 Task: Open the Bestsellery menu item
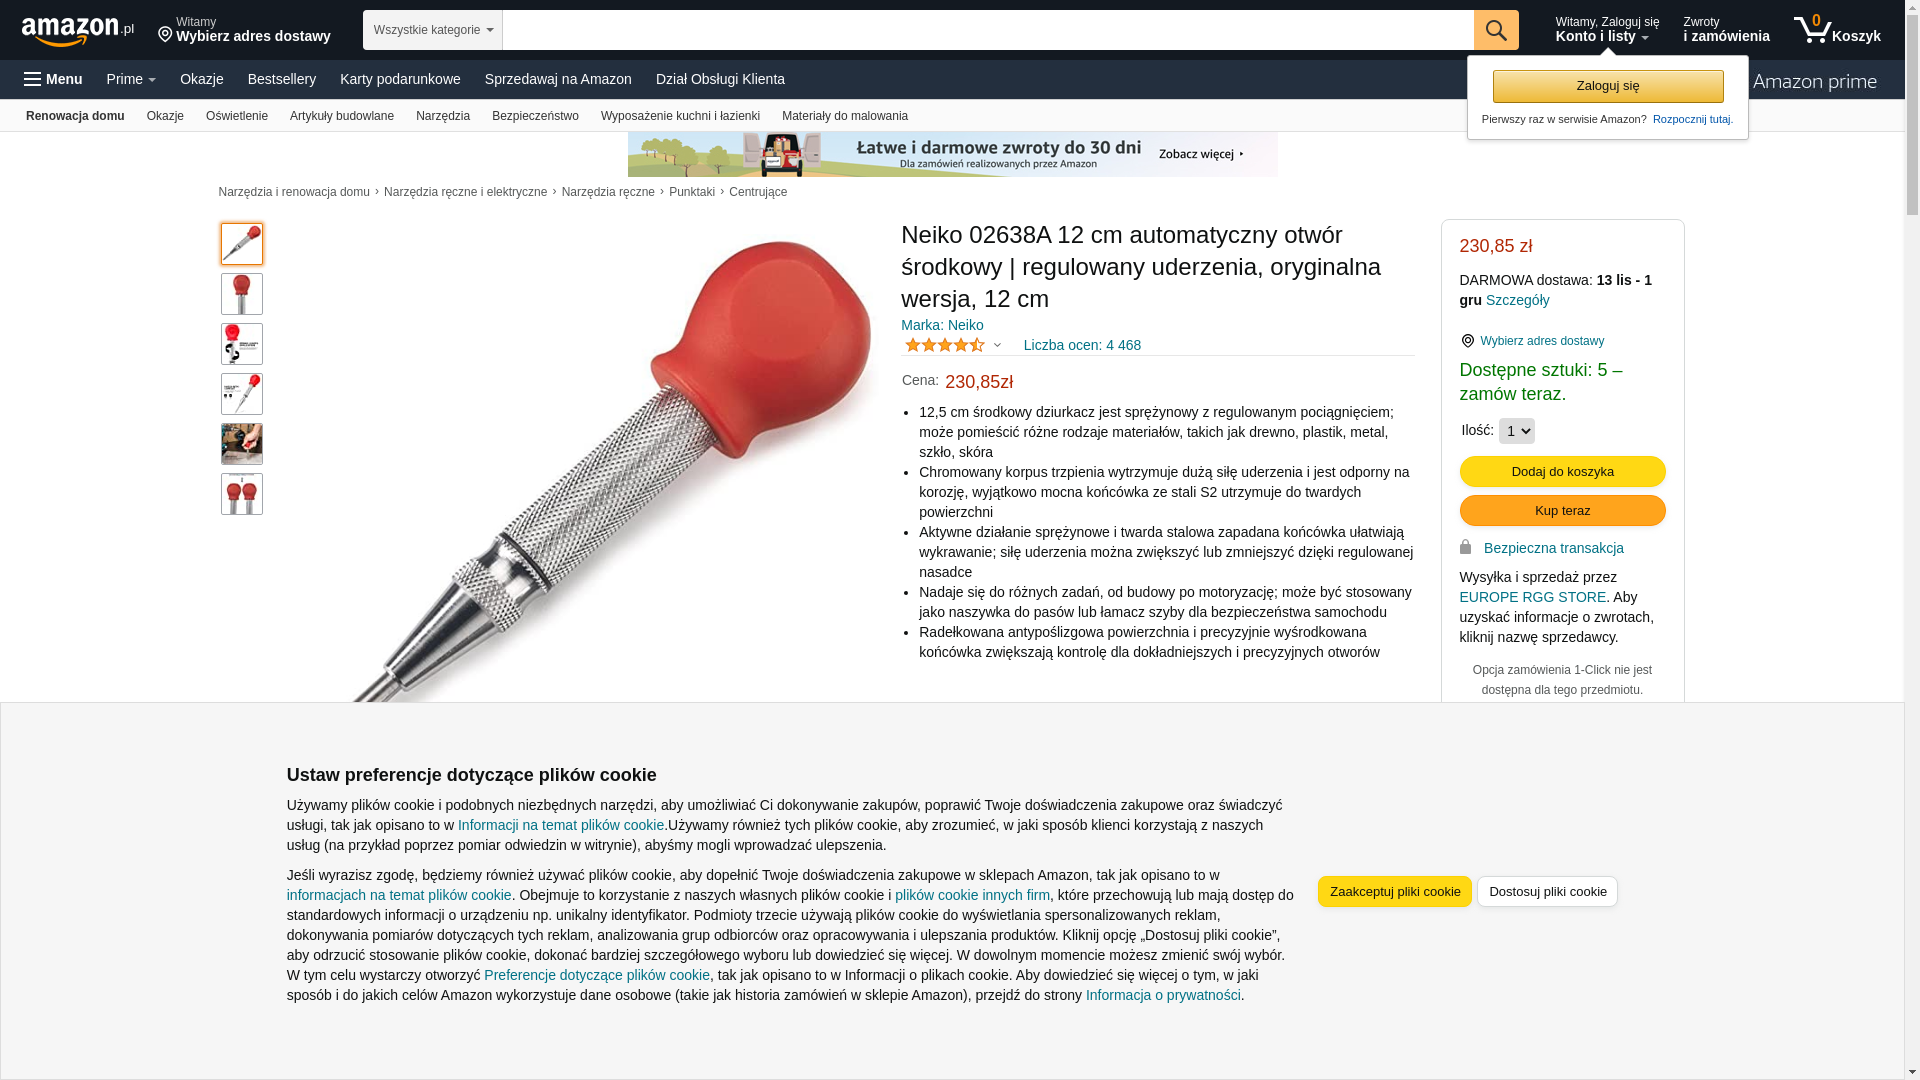[282, 79]
